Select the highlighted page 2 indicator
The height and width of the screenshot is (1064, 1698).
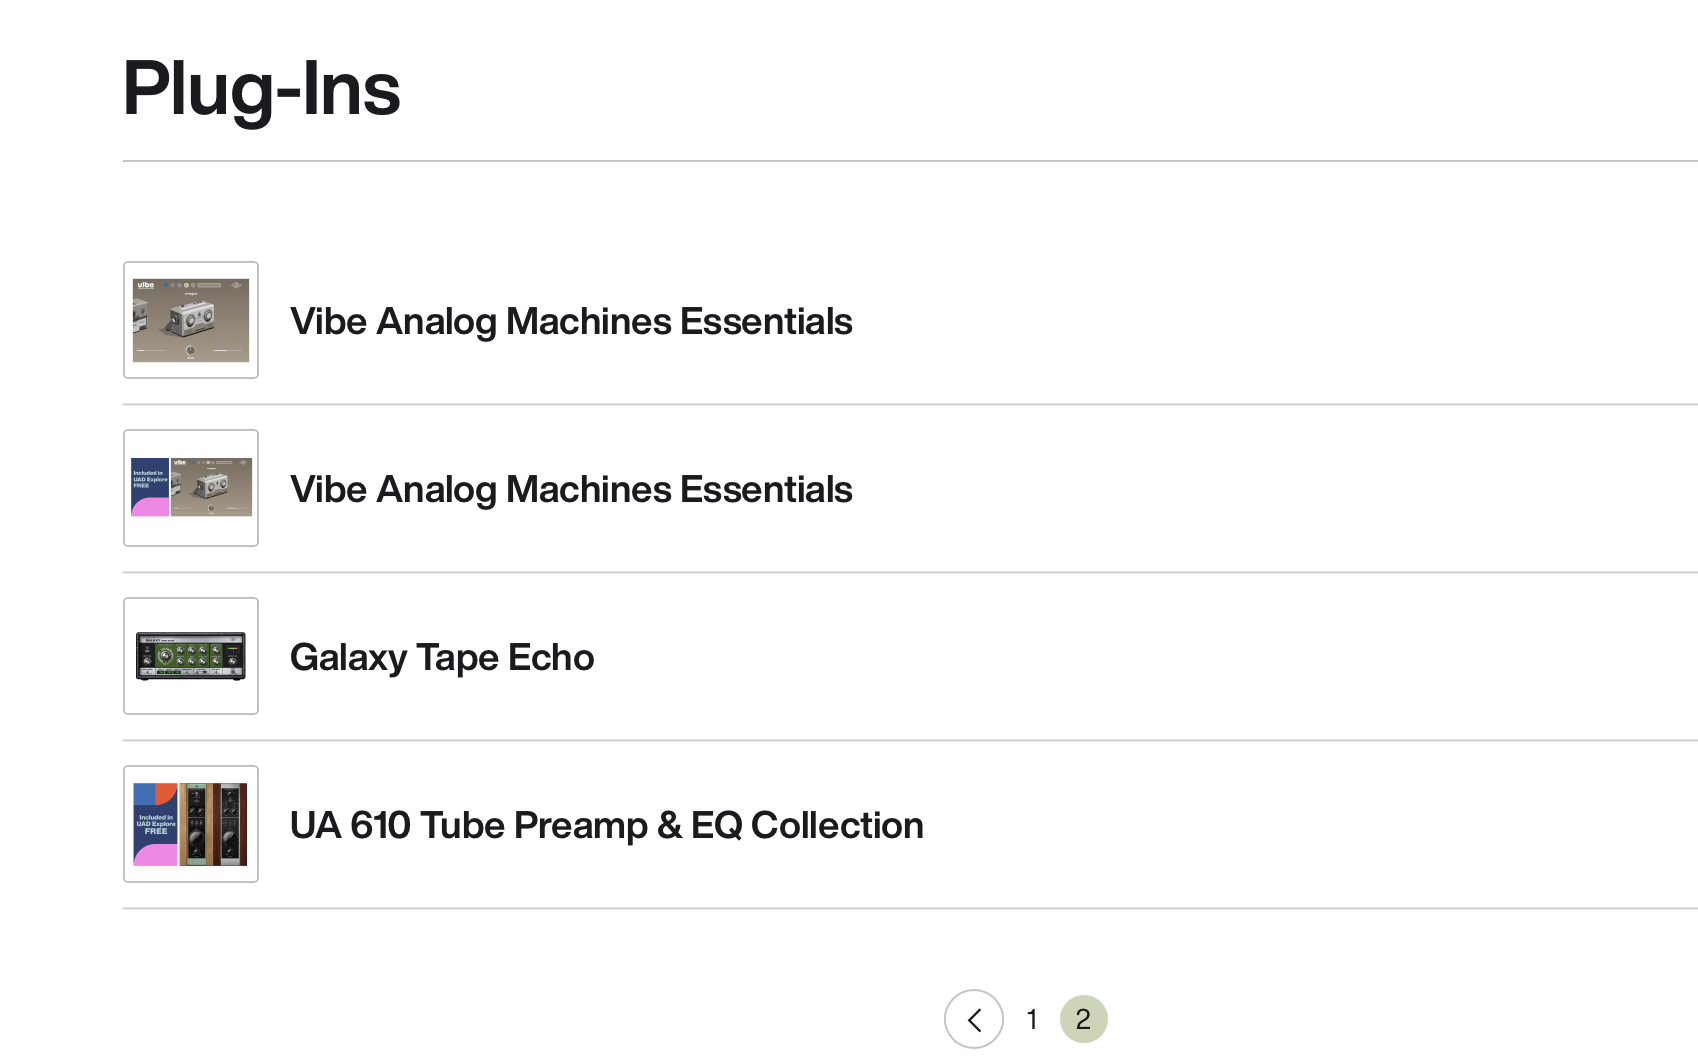pos(1083,1019)
